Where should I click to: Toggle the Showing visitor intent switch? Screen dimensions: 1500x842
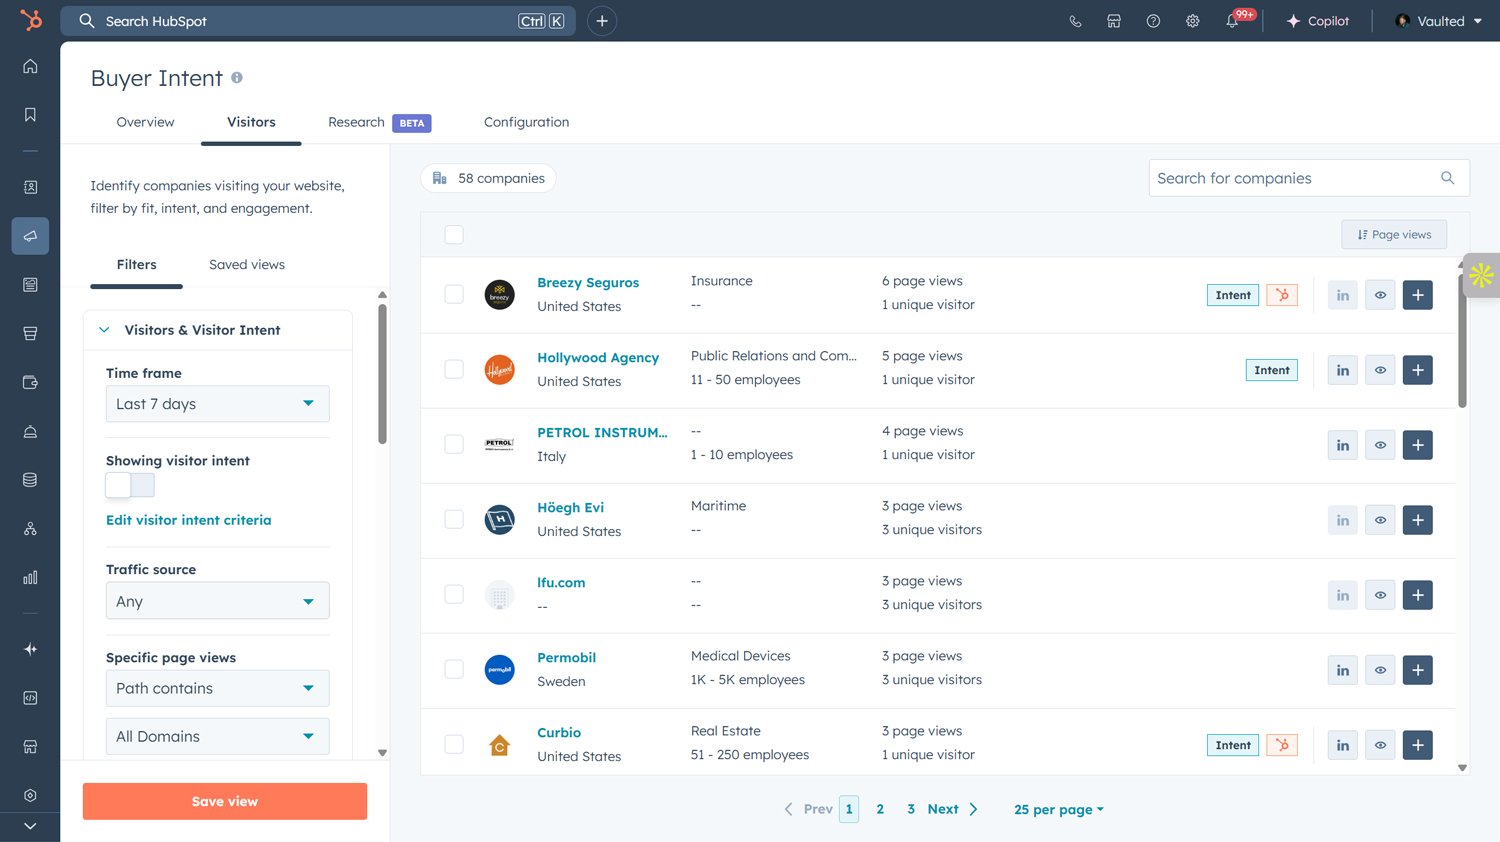(x=130, y=485)
